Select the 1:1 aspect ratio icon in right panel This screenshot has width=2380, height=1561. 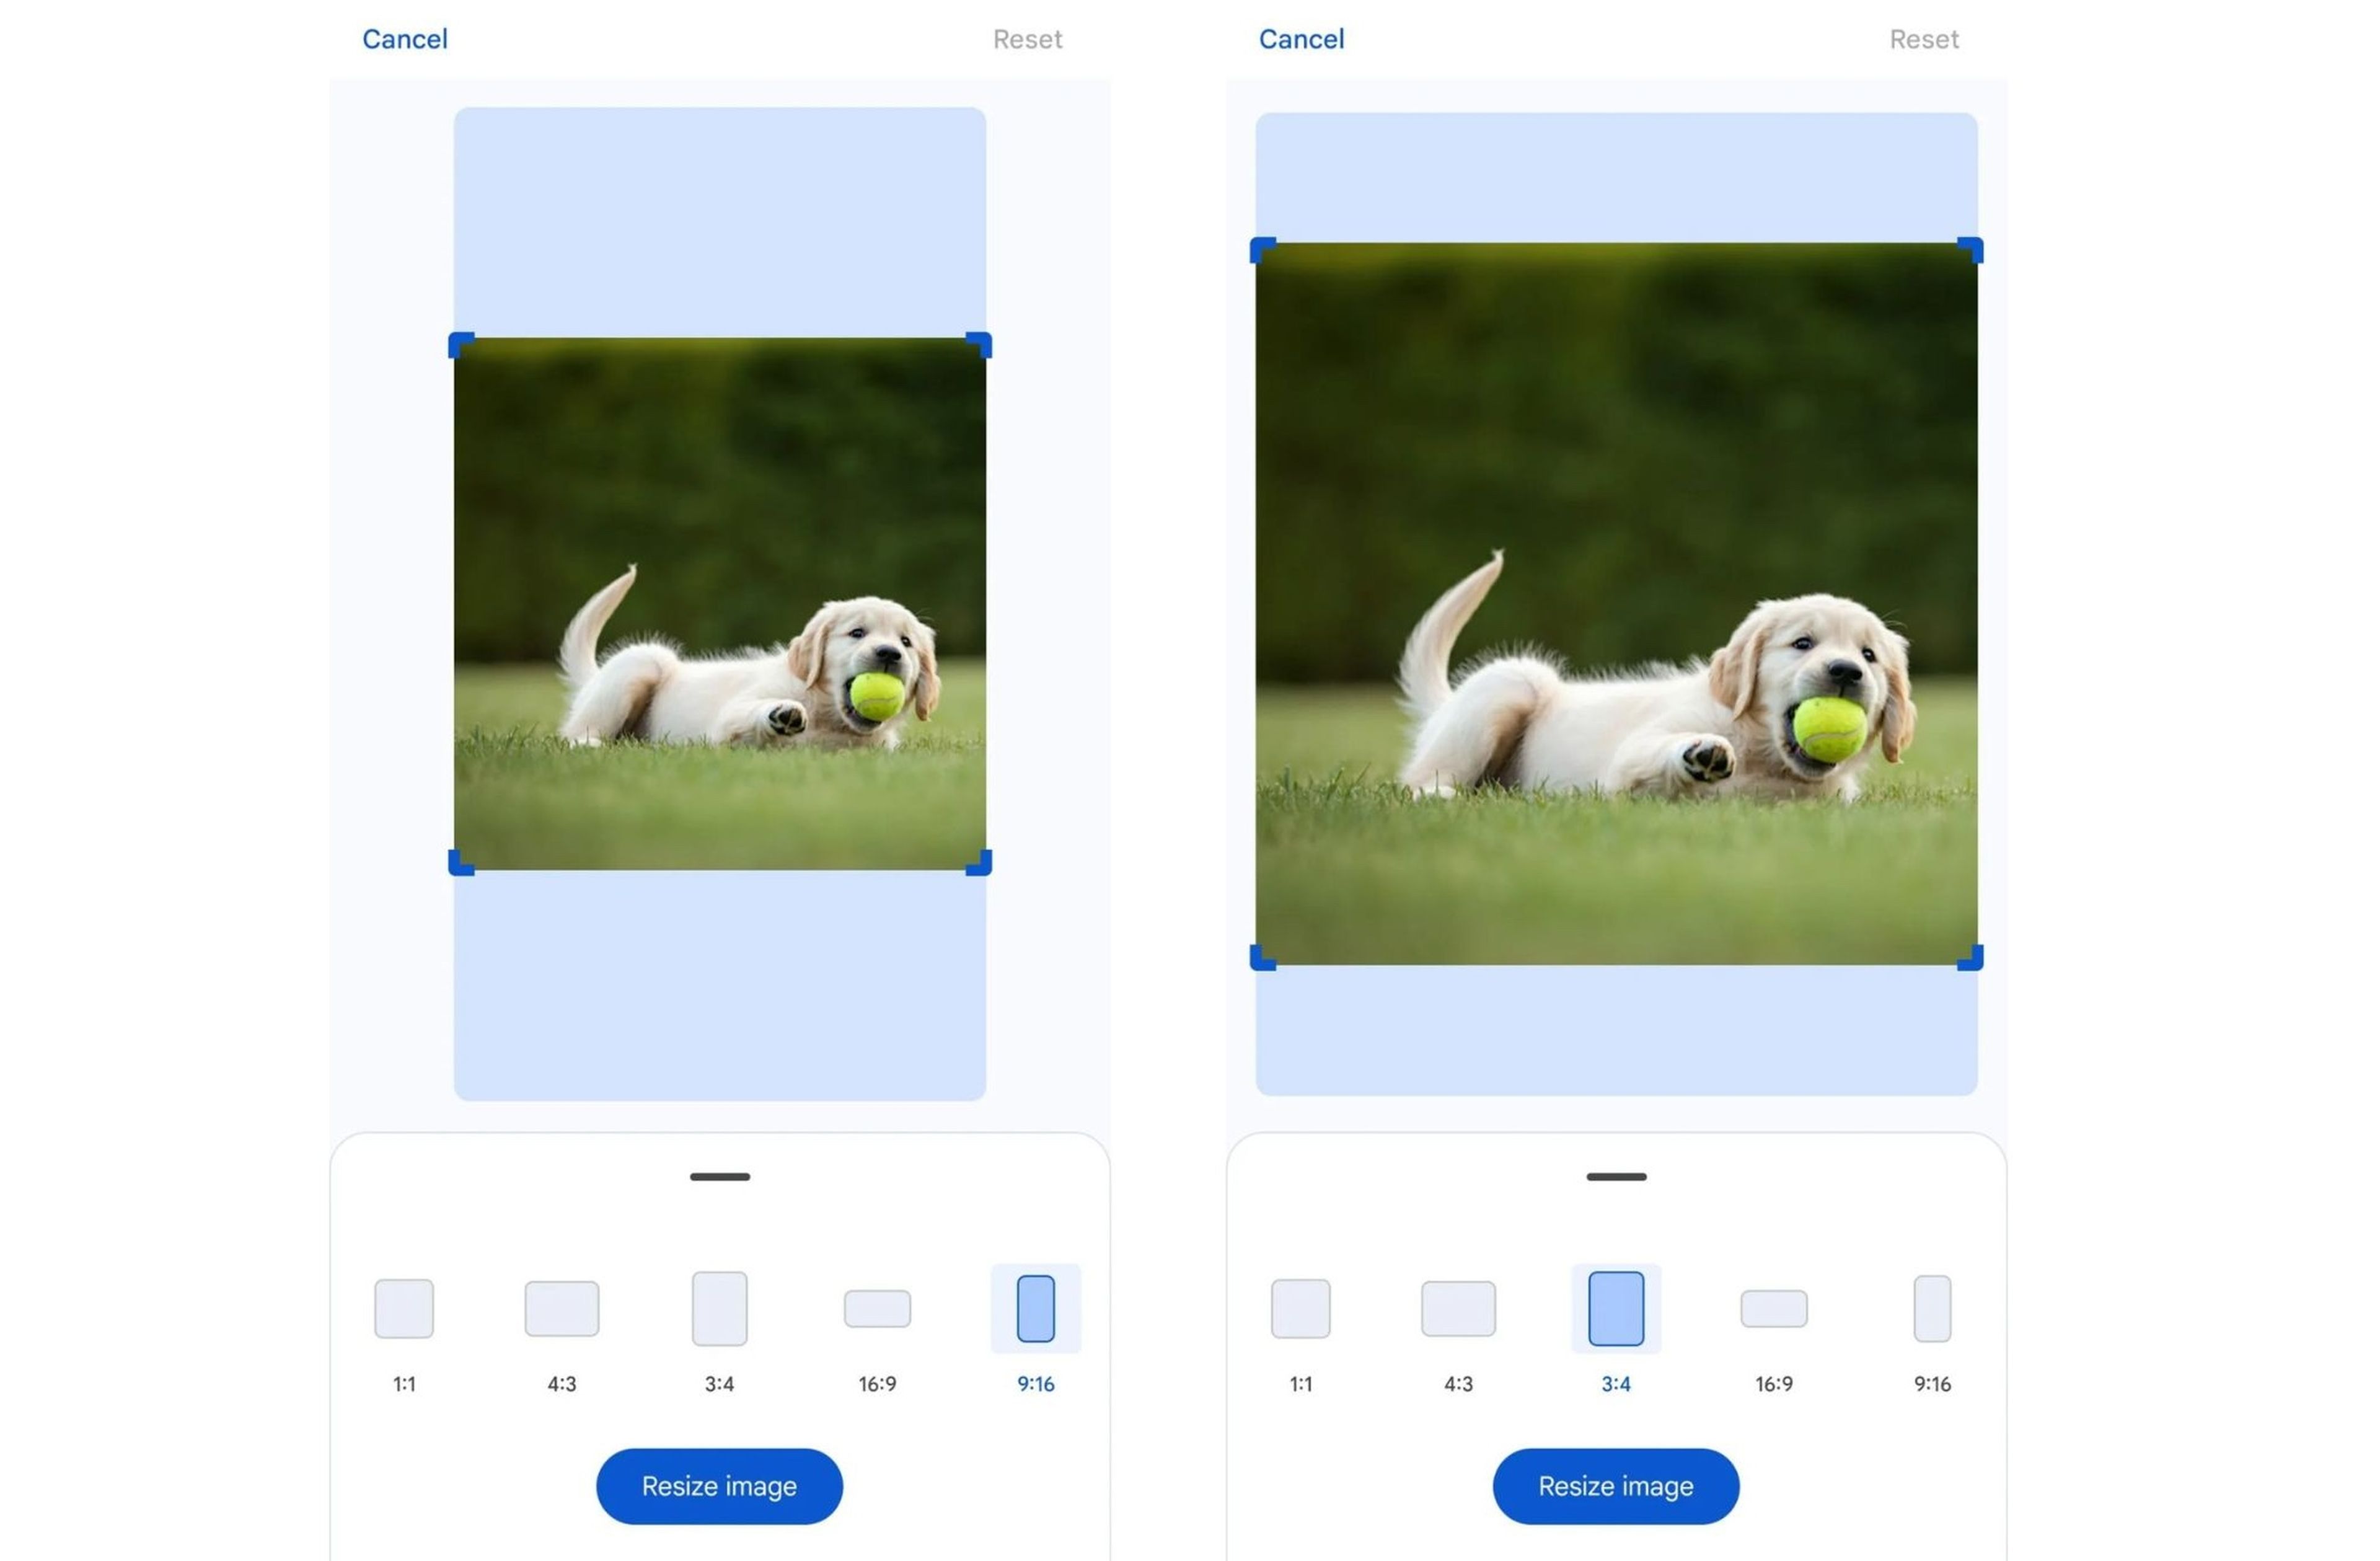1301,1308
